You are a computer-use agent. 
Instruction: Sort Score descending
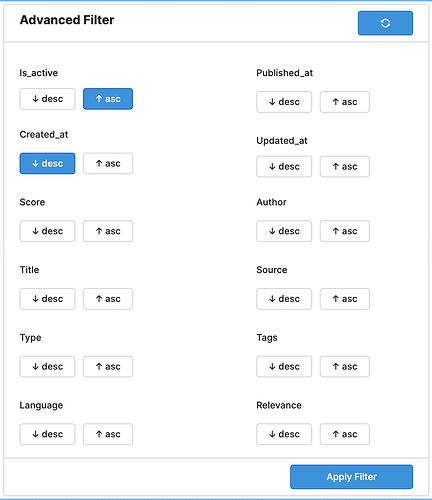point(47,231)
